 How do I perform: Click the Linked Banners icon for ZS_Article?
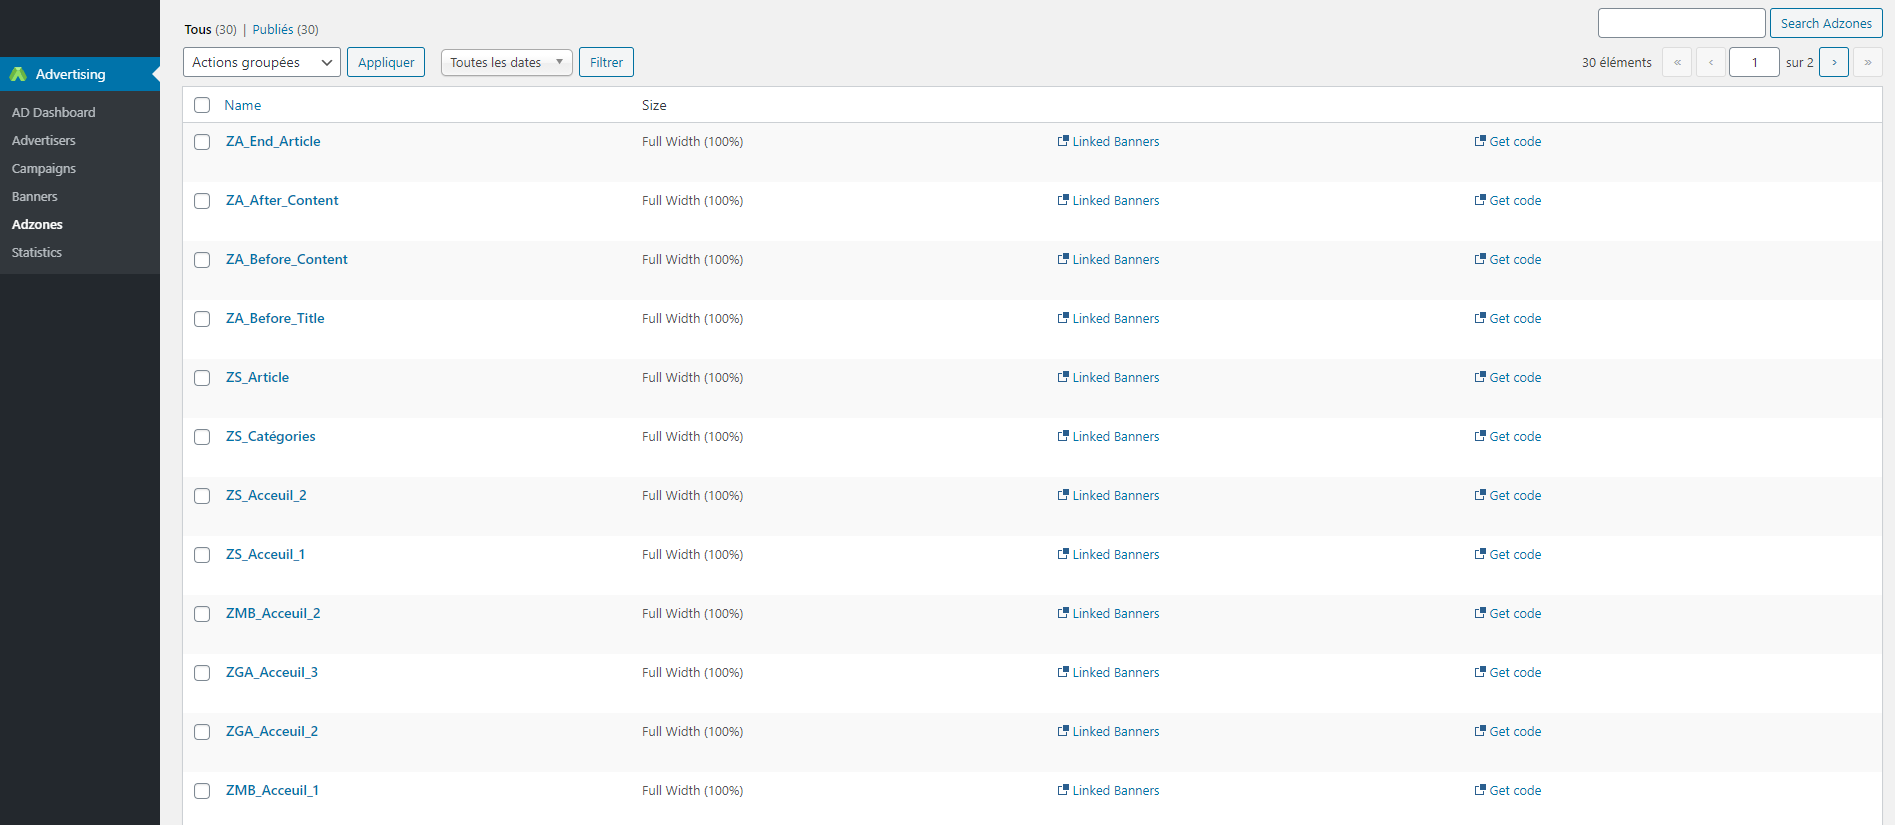click(x=1063, y=377)
